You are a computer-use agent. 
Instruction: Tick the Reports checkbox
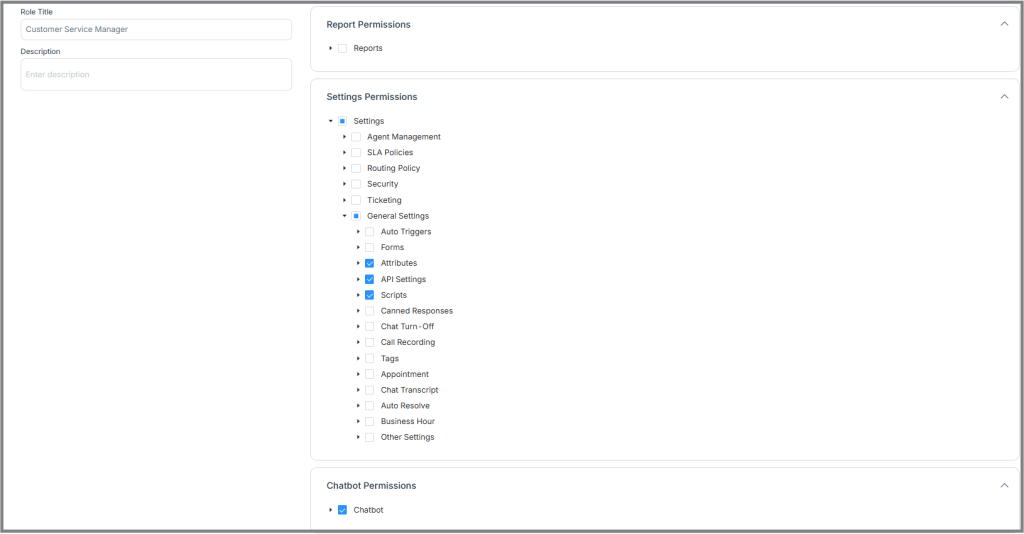click(342, 48)
